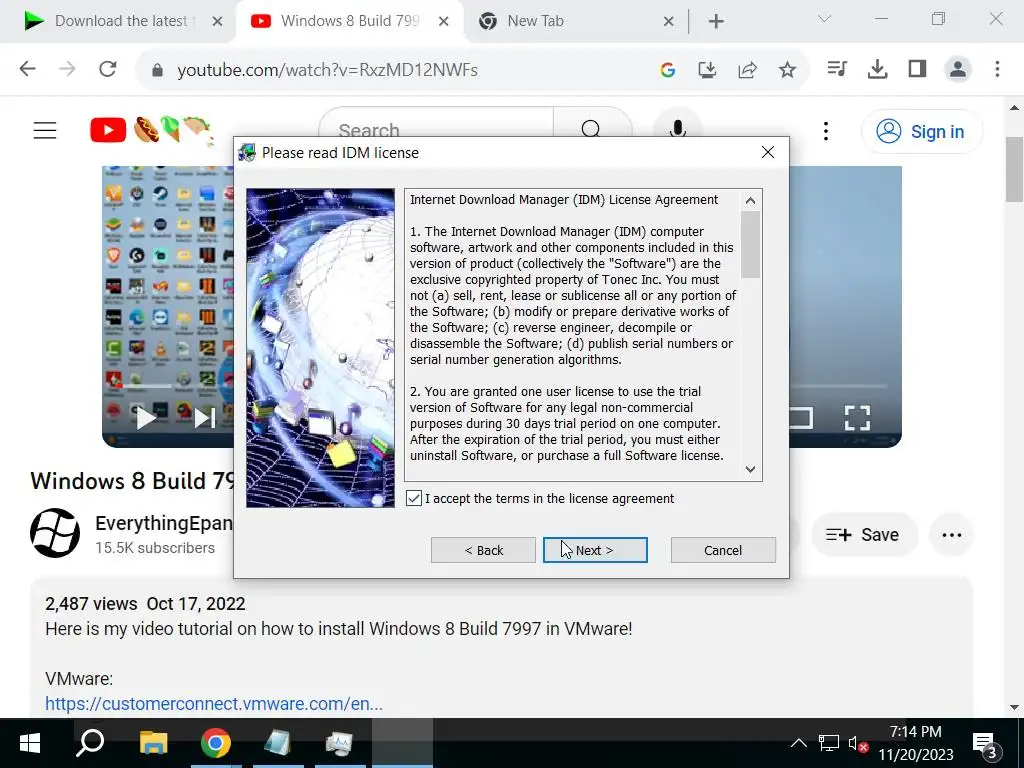
Task: Open EverythingEpan channel avatar
Action: click(55, 533)
